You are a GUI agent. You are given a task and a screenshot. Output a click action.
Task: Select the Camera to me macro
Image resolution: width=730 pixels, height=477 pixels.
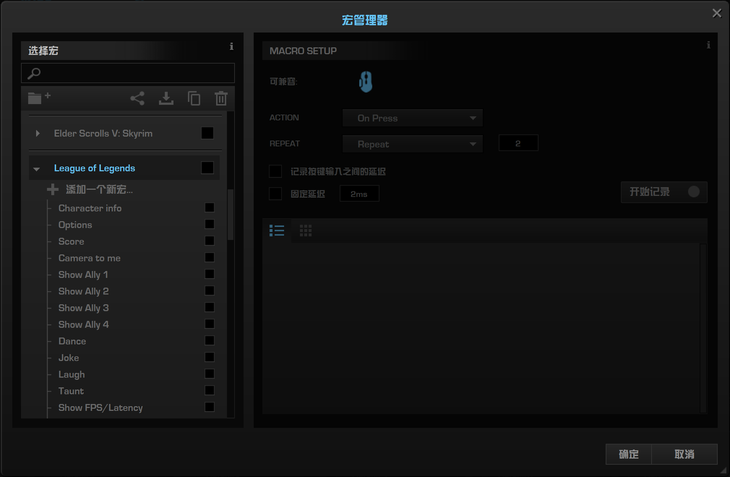pyautogui.click(x=89, y=258)
